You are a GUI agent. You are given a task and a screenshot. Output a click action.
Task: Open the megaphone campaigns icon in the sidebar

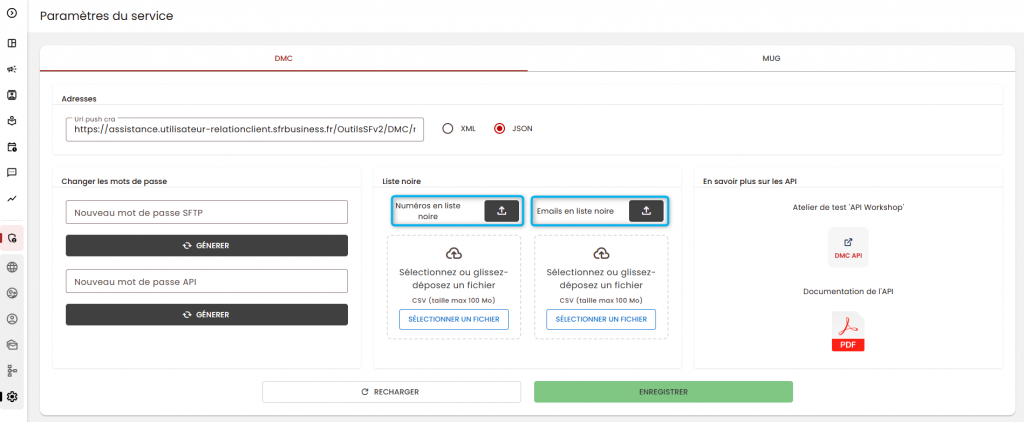[12, 69]
